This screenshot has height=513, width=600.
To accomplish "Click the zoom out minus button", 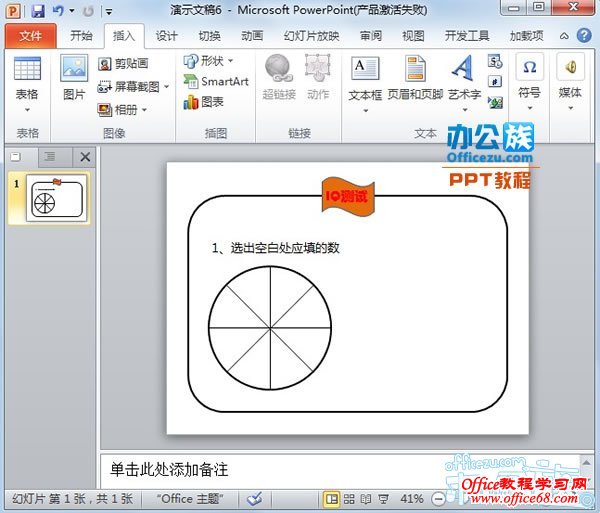I will [436, 498].
